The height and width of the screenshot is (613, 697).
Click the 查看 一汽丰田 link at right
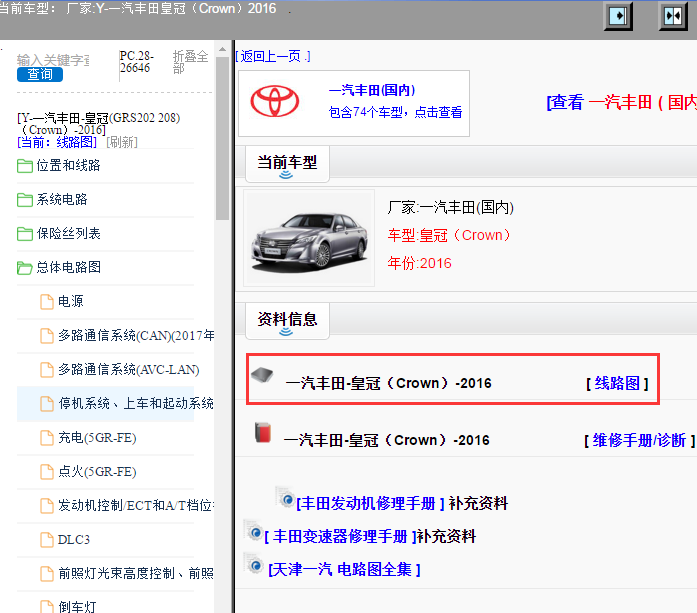(621, 102)
